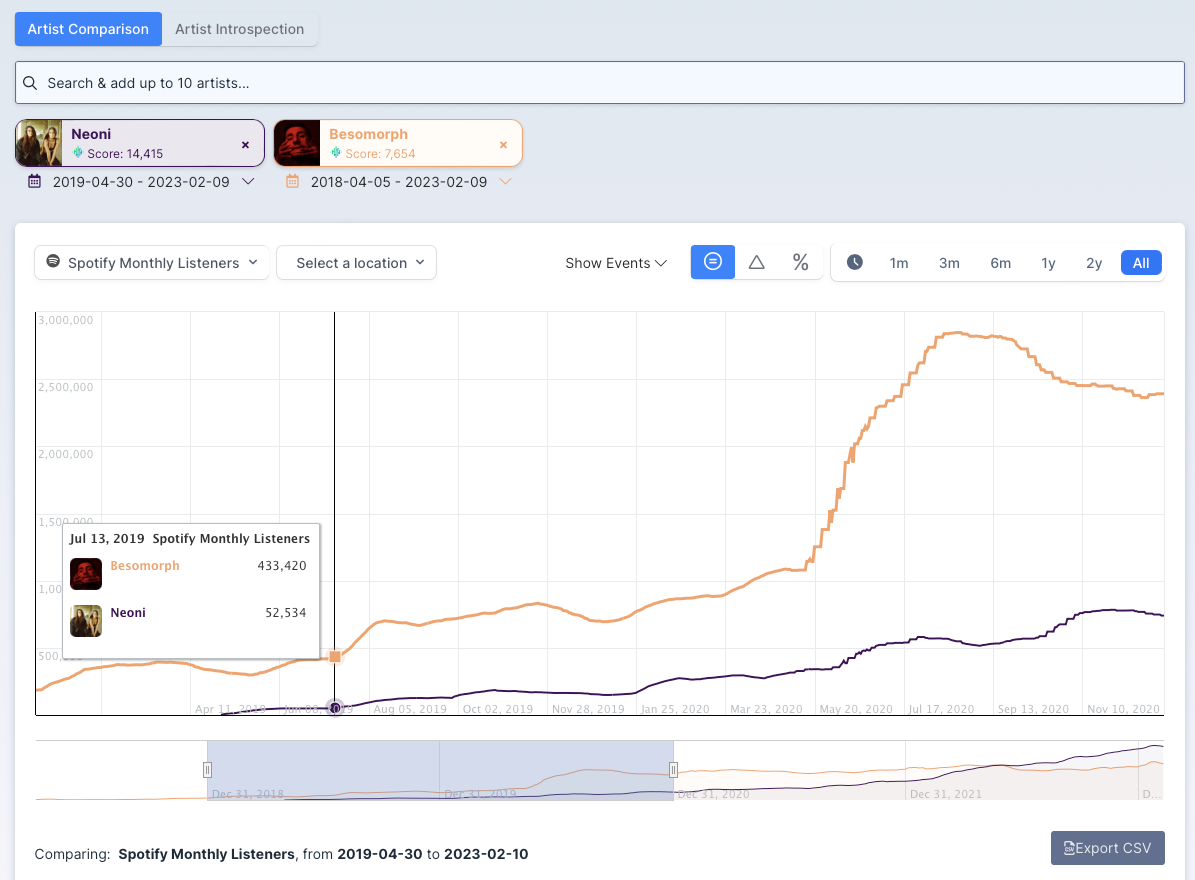Select the All time range button
1195x880 pixels.
click(x=1141, y=263)
